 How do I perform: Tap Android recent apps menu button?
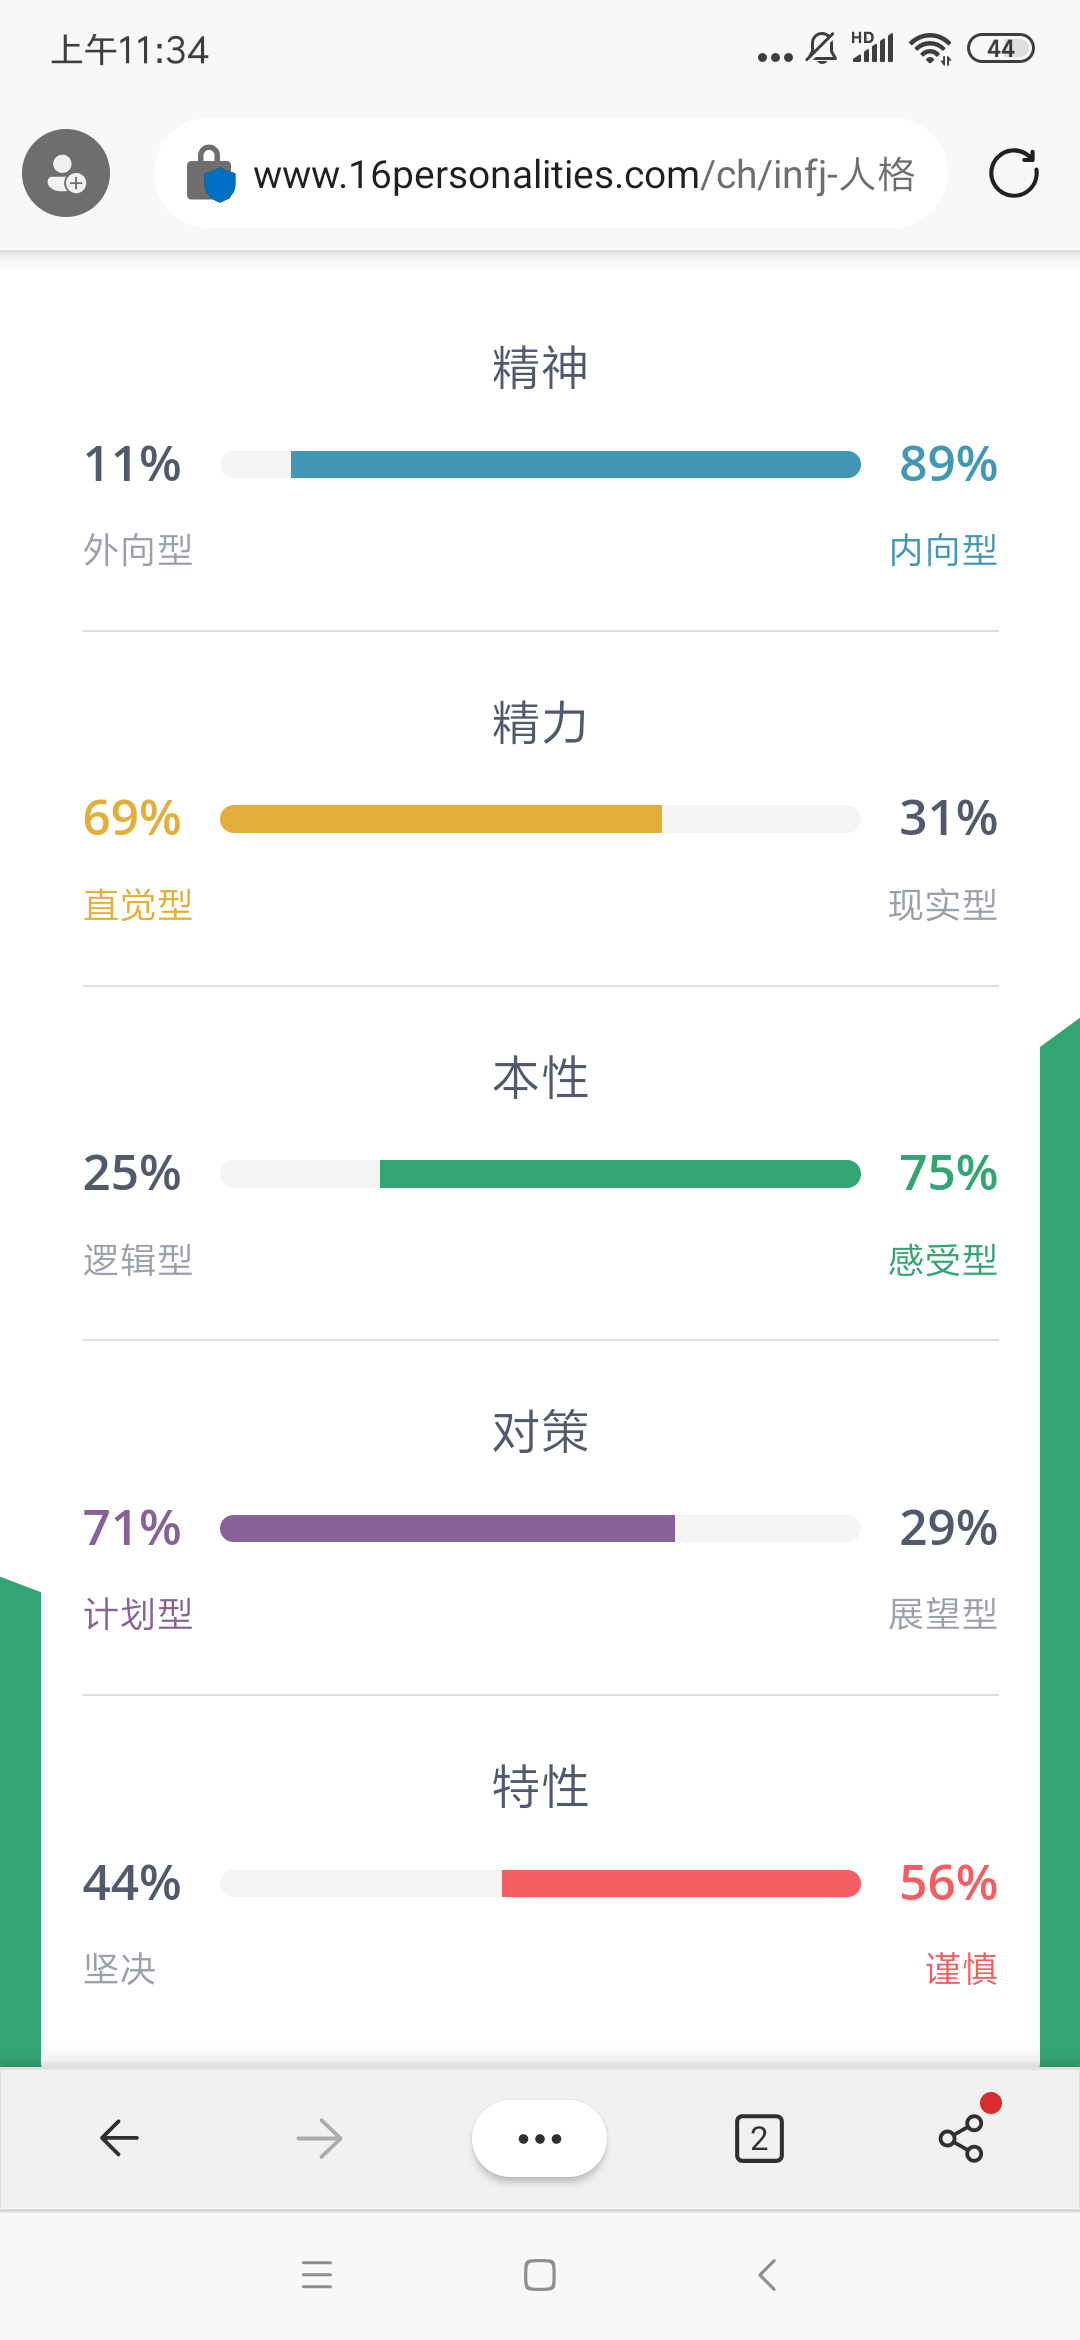(317, 2275)
